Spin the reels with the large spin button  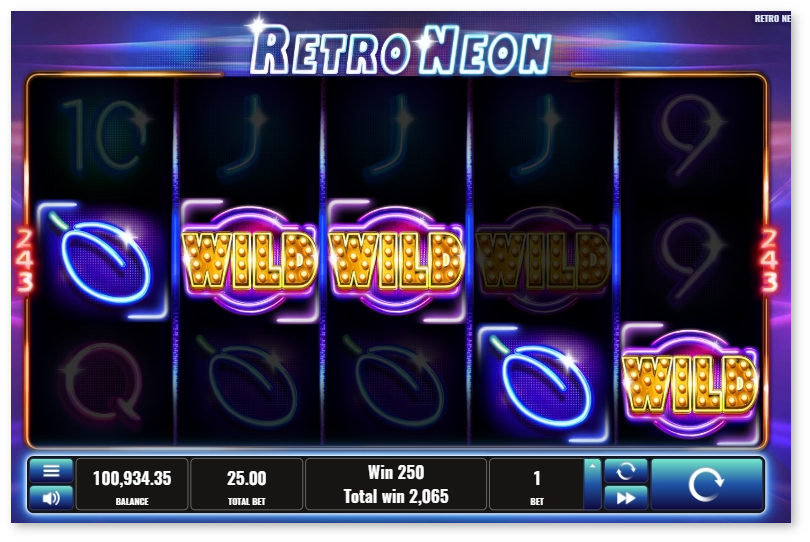coord(707,484)
